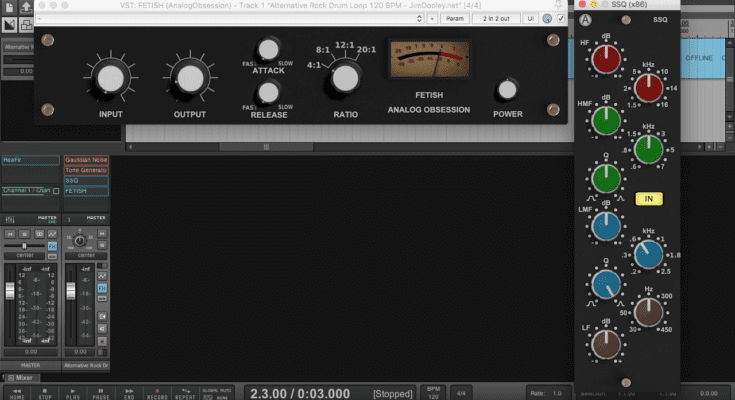Click the FETISH Ratio selector knob
Viewport: 735px width, 400px height.
[345, 77]
